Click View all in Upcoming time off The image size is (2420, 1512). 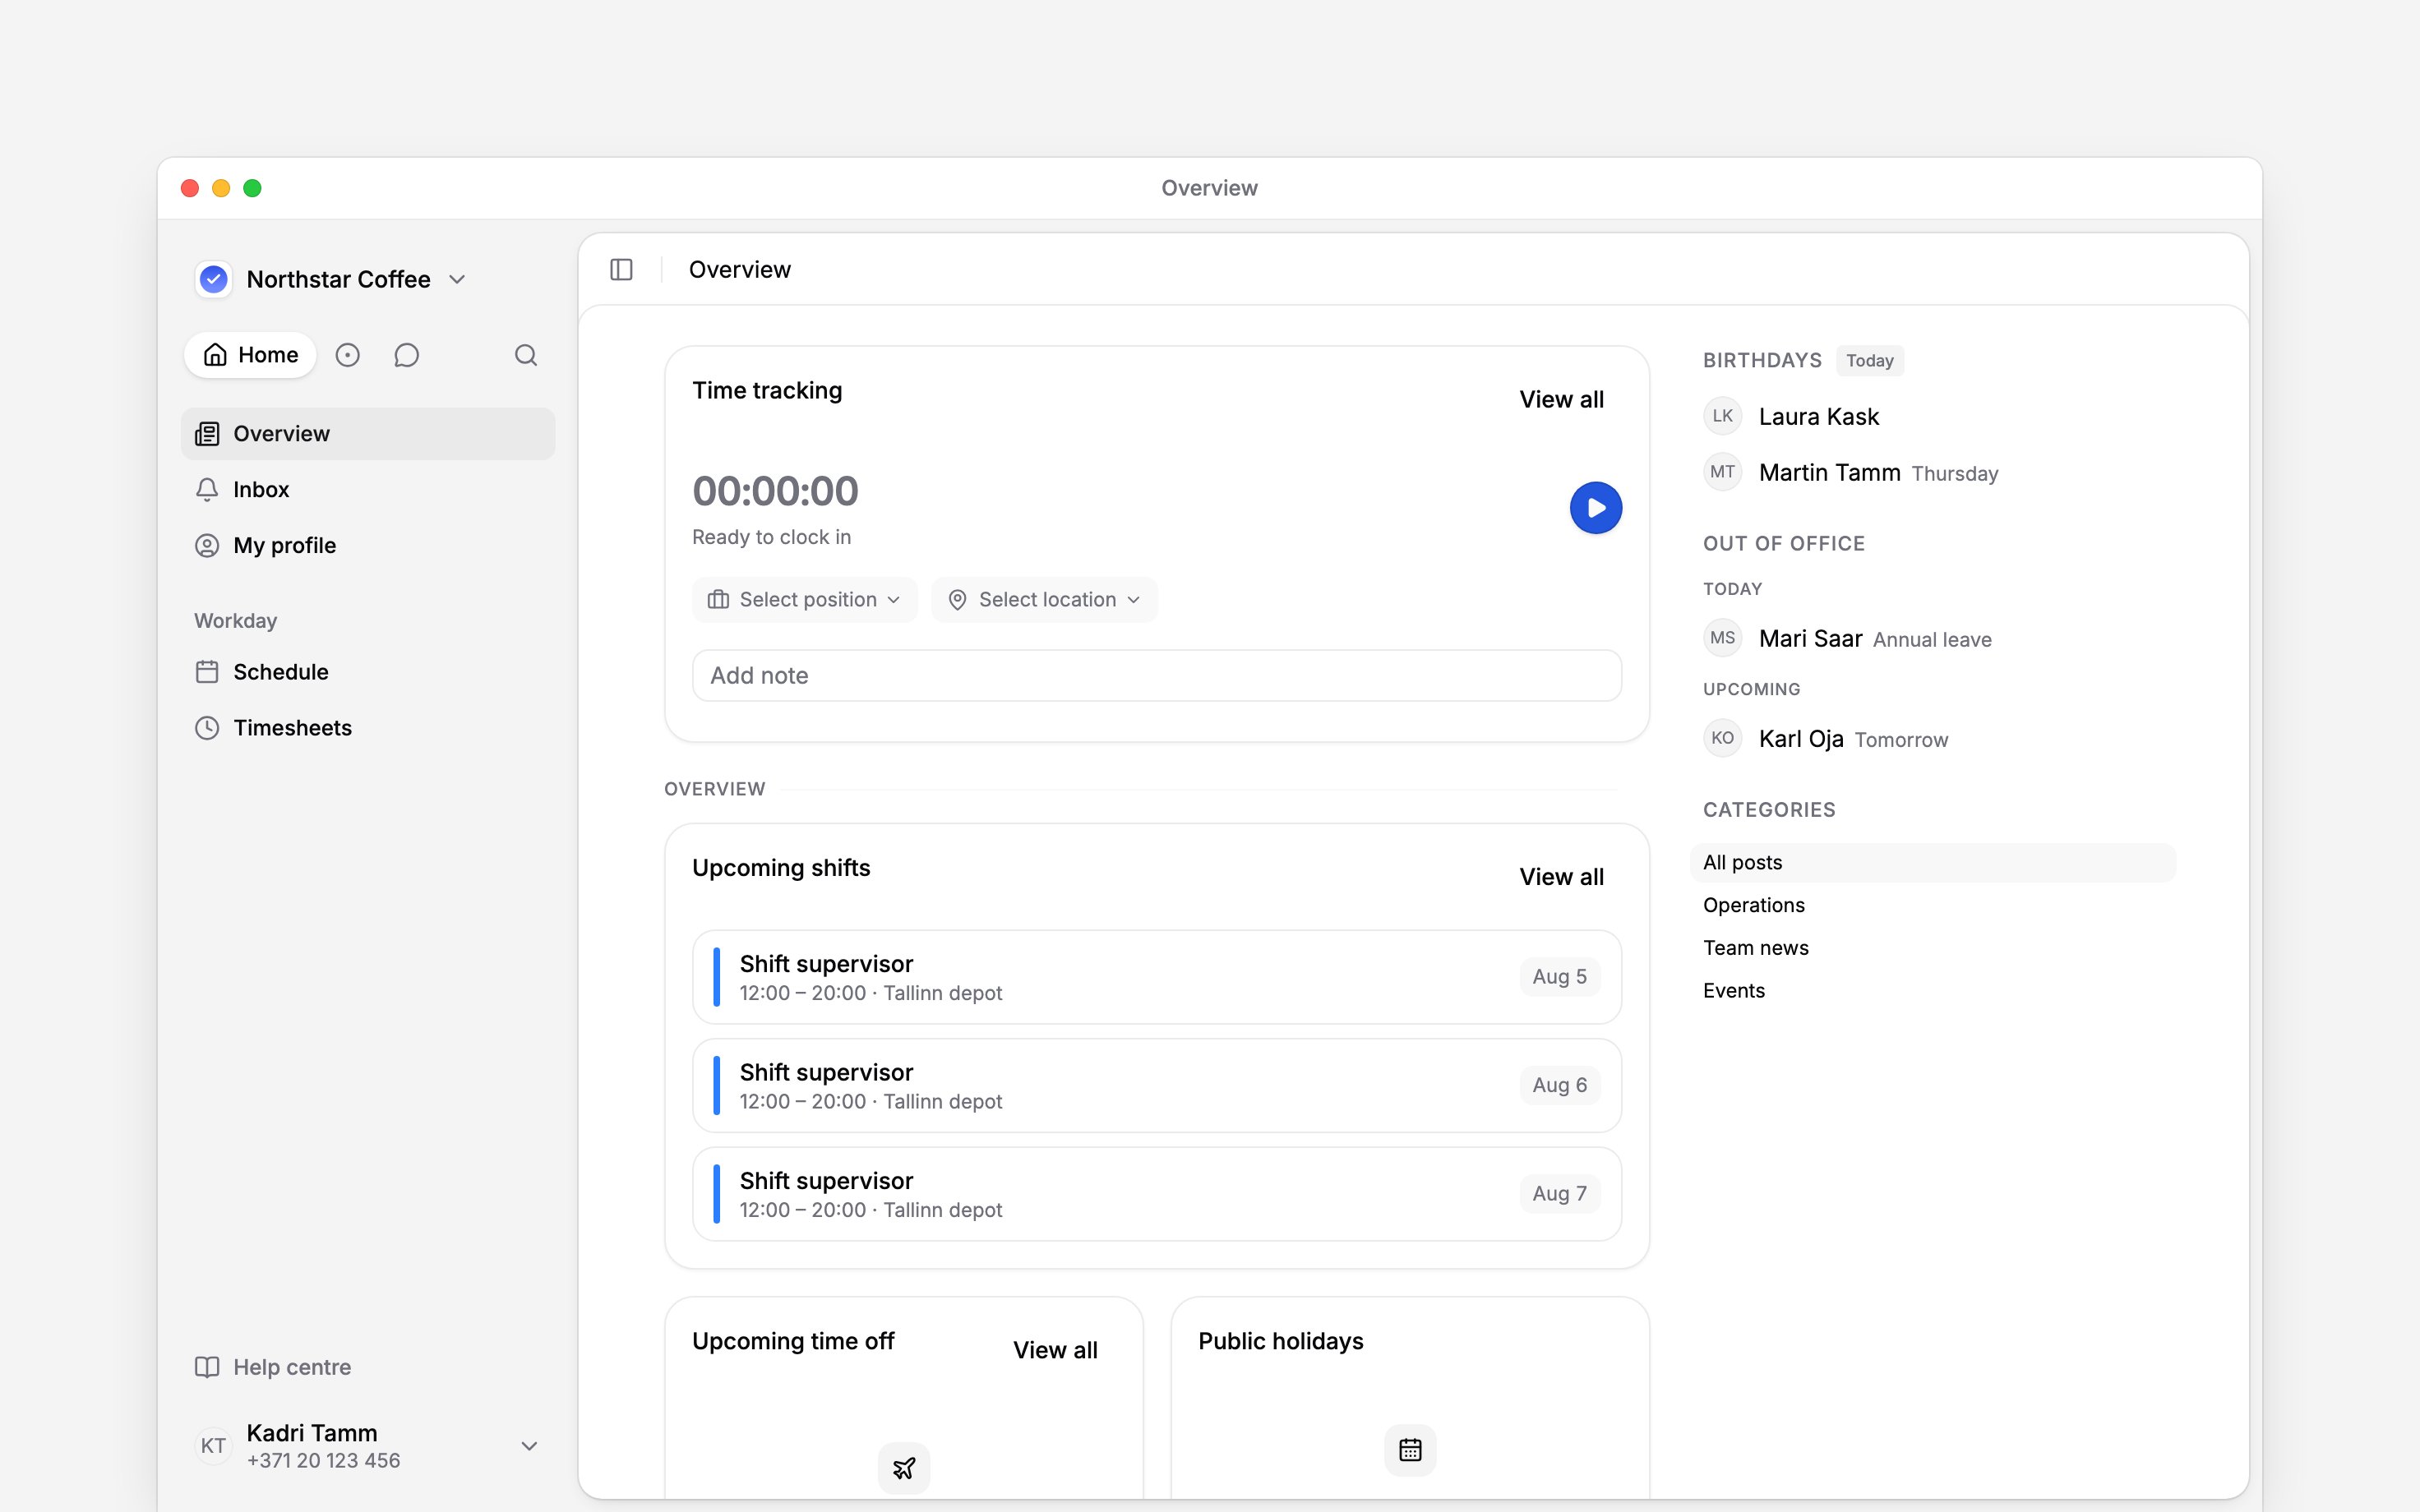[x=1055, y=1350]
